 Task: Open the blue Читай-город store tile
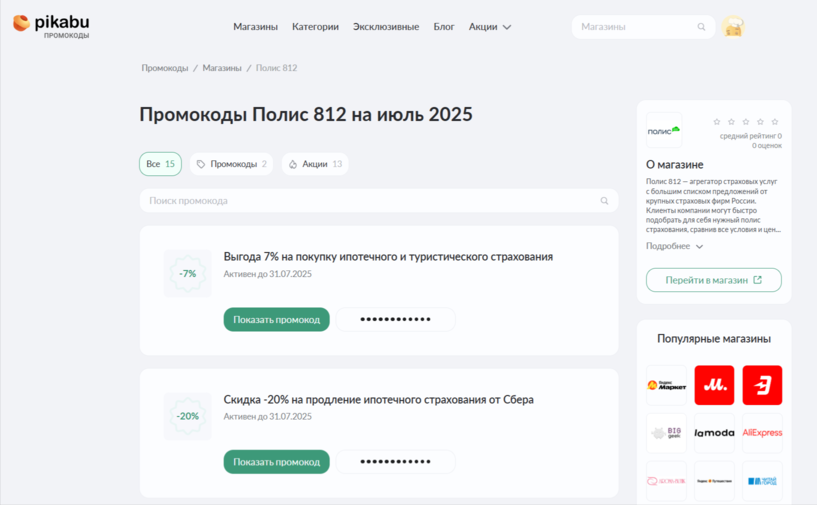pyautogui.click(x=762, y=481)
